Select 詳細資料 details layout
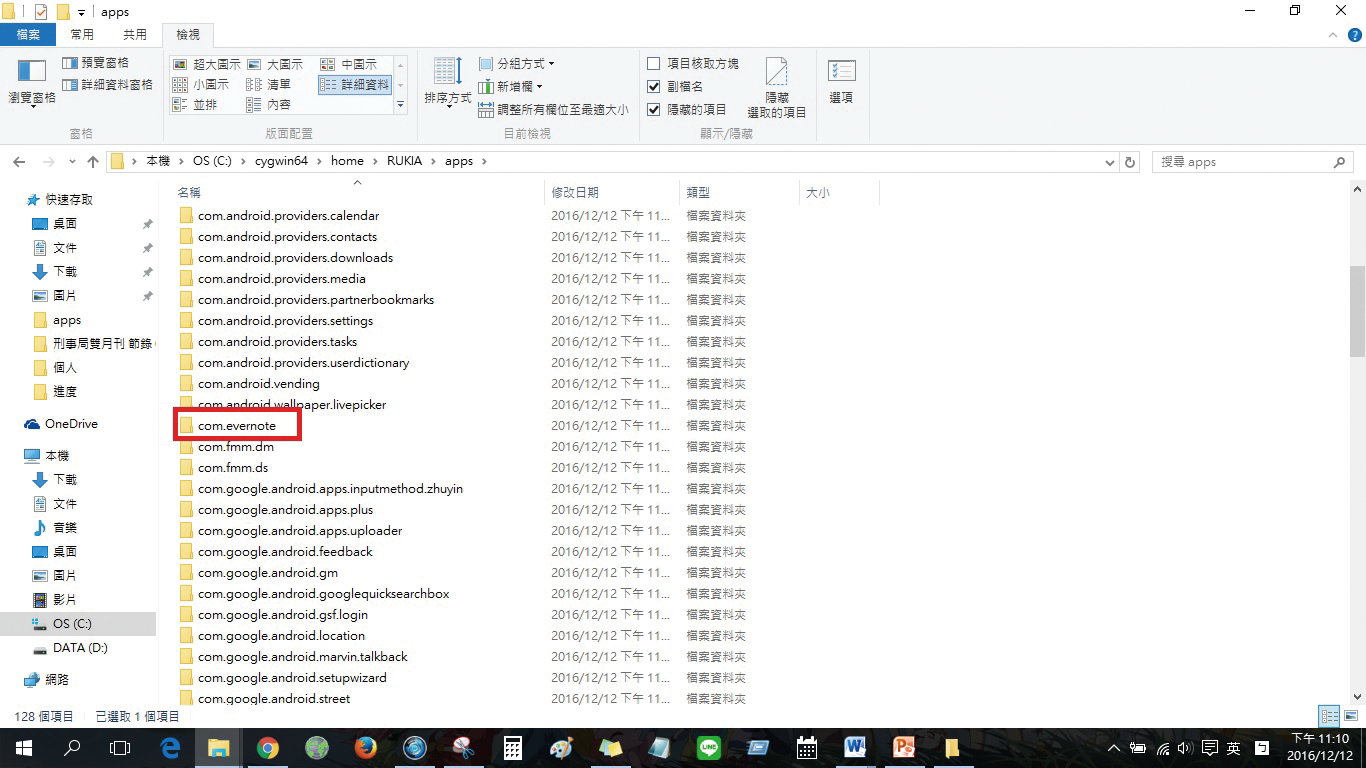Image resolution: width=1366 pixels, height=768 pixels. tap(355, 85)
